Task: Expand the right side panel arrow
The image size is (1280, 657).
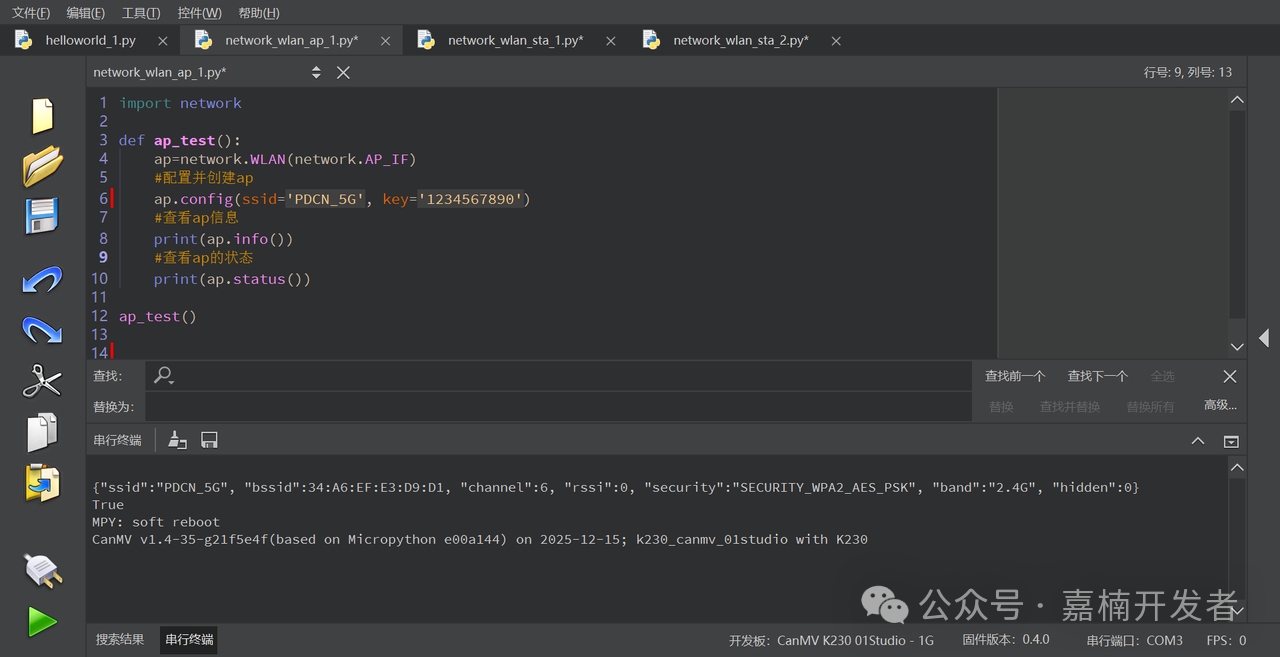Action: [x=1264, y=338]
